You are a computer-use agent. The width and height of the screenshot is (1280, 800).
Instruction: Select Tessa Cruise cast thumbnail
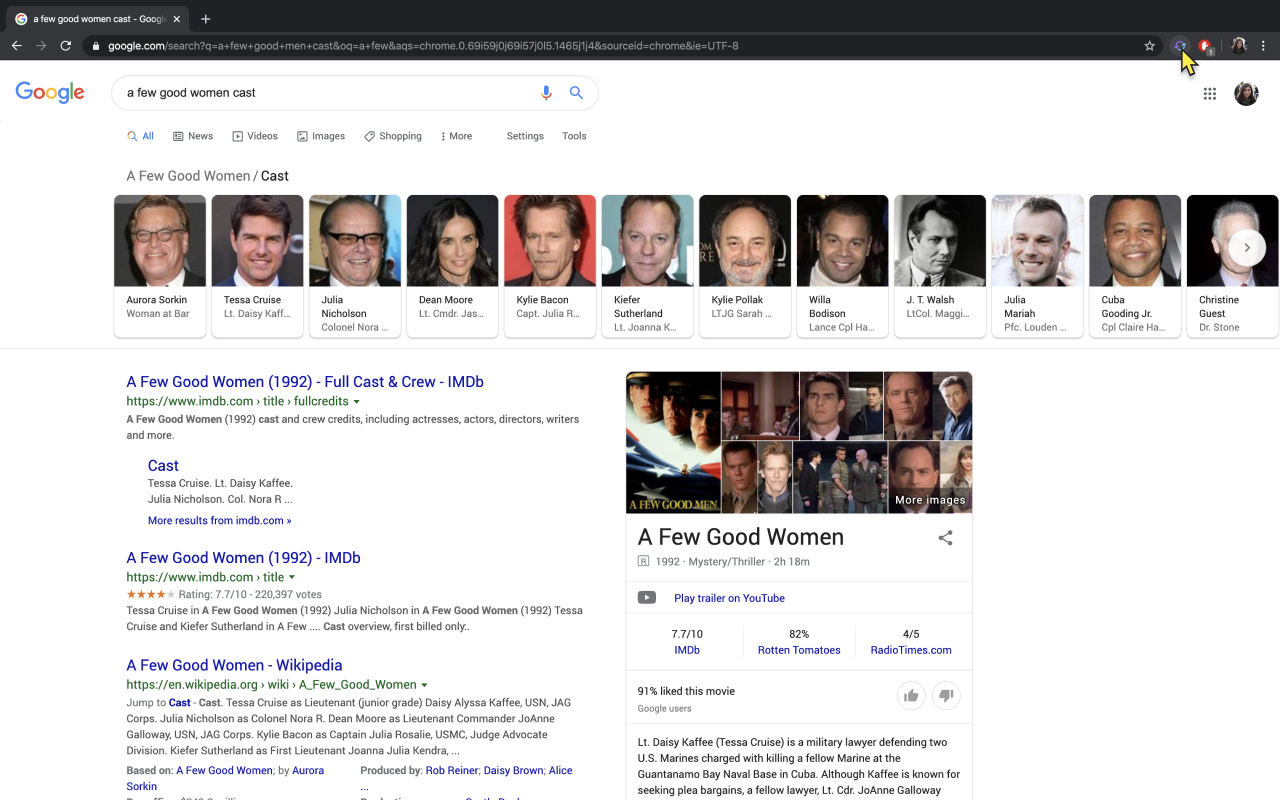click(257, 241)
